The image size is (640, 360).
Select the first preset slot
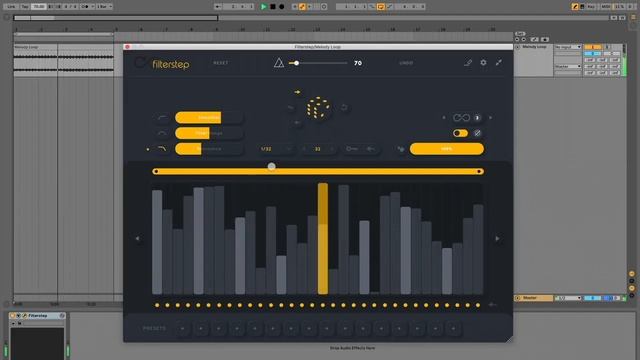pyautogui.click(x=182, y=328)
